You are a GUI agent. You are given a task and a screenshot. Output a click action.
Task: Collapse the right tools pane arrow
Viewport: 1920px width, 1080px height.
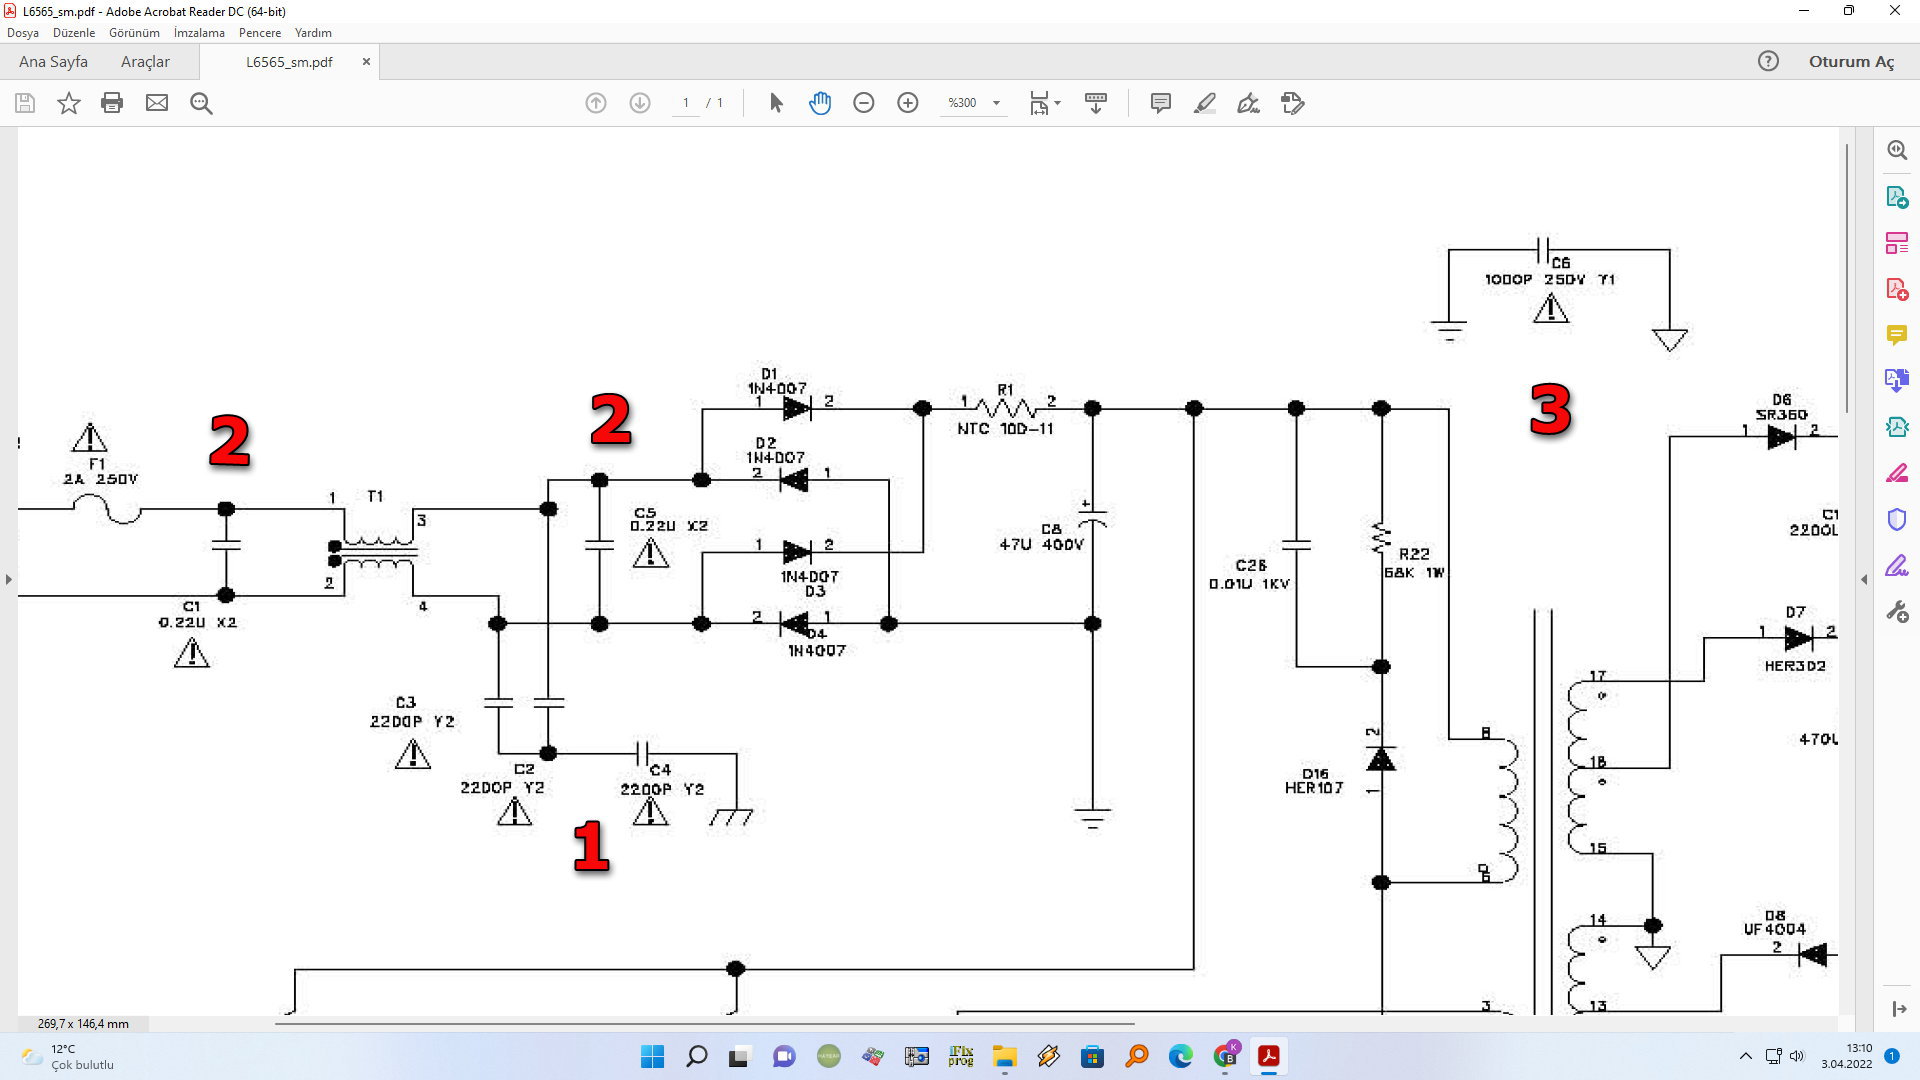pos(1864,580)
